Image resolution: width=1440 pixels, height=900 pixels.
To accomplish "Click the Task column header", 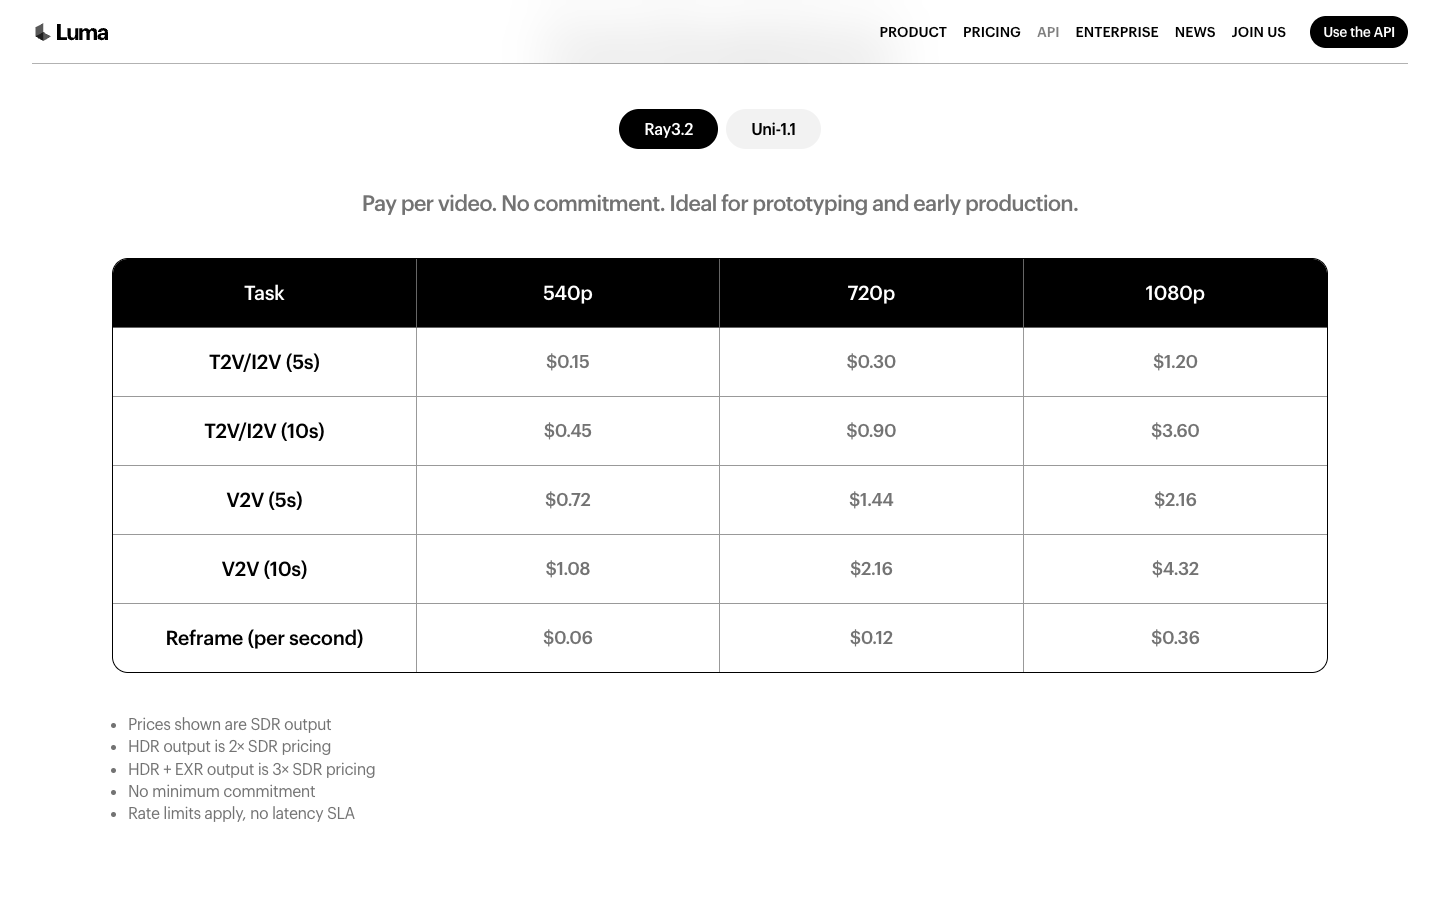I will point(264,293).
